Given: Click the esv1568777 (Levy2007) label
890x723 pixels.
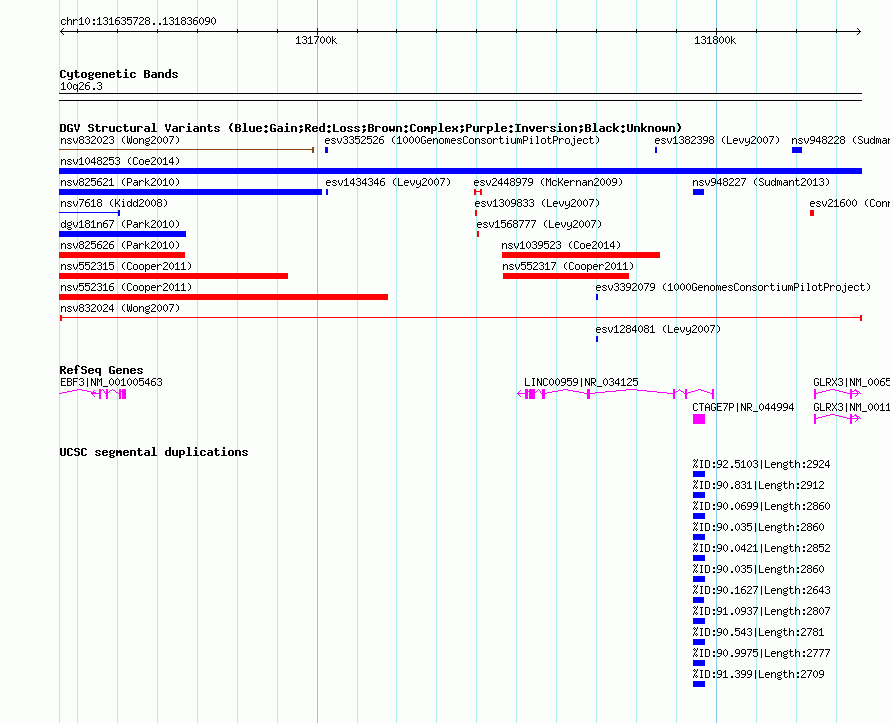Looking at the screenshot, I should tap(539, 224).
